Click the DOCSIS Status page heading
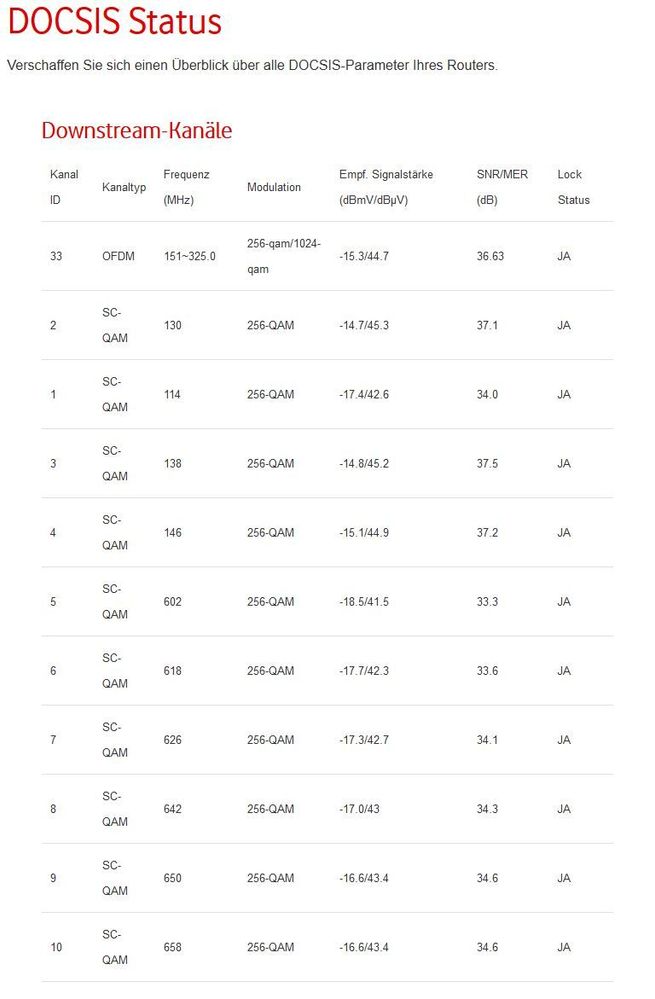Image resolution: width=655 pixels, height=999 pixels. pyautogui.click(x=115, y=21)
